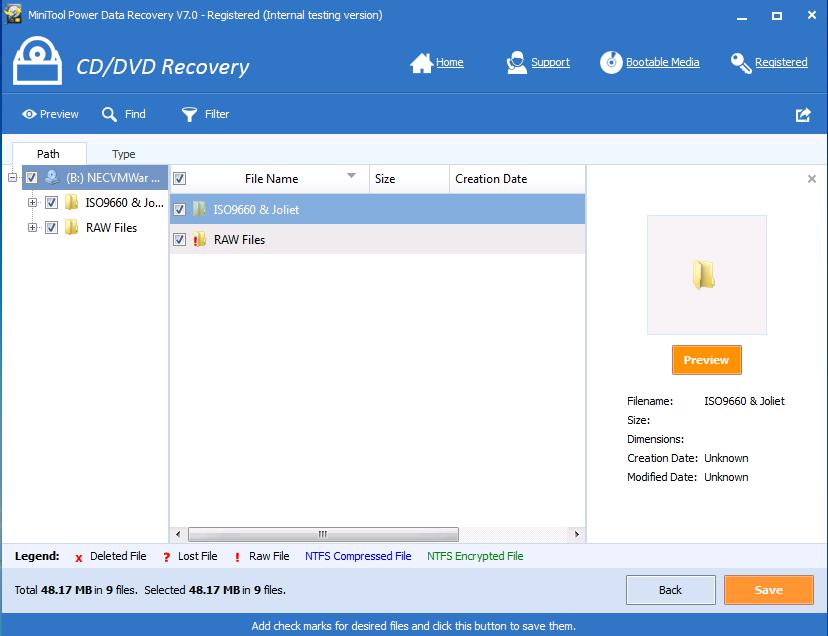This screenshot has width=828, height=636.
Task: Expand the ISO9660 & Jo... tree node
Action: click(x=32, y=202)
